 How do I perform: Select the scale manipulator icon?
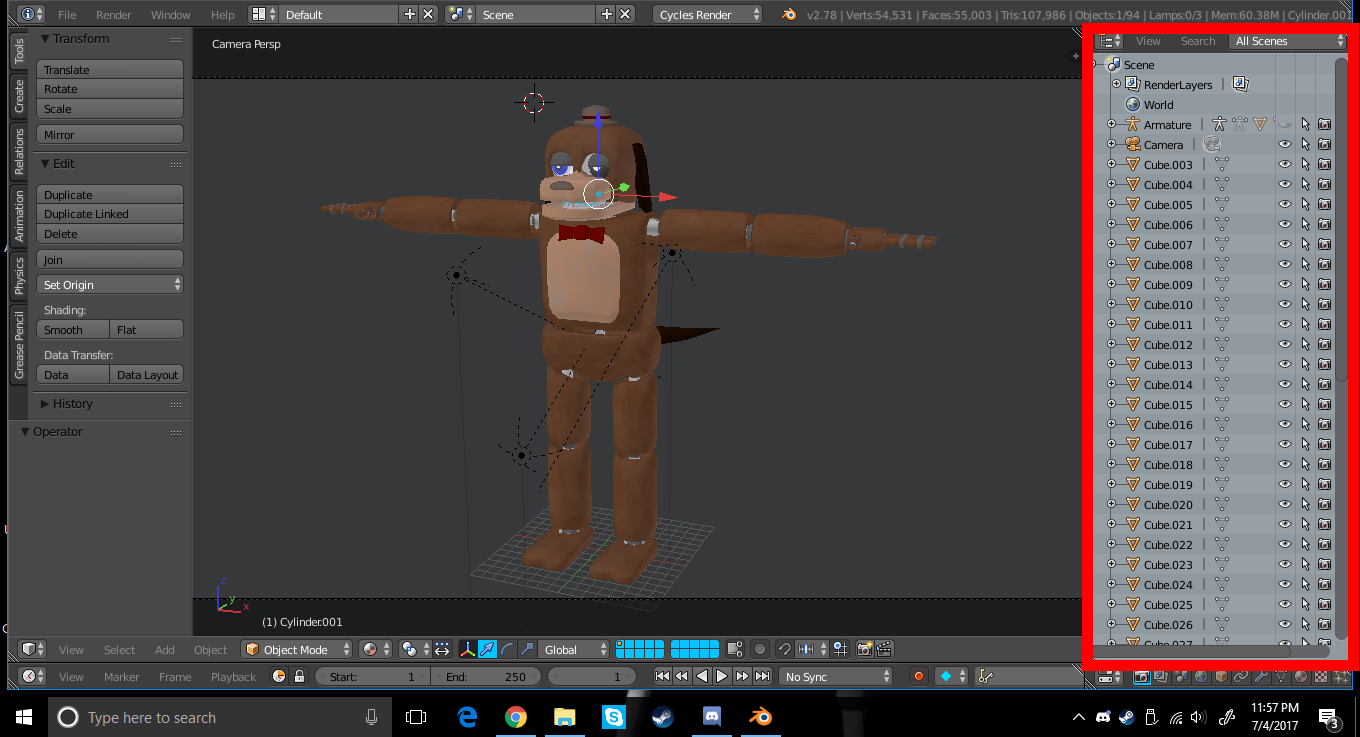click(x=527, y=649)
